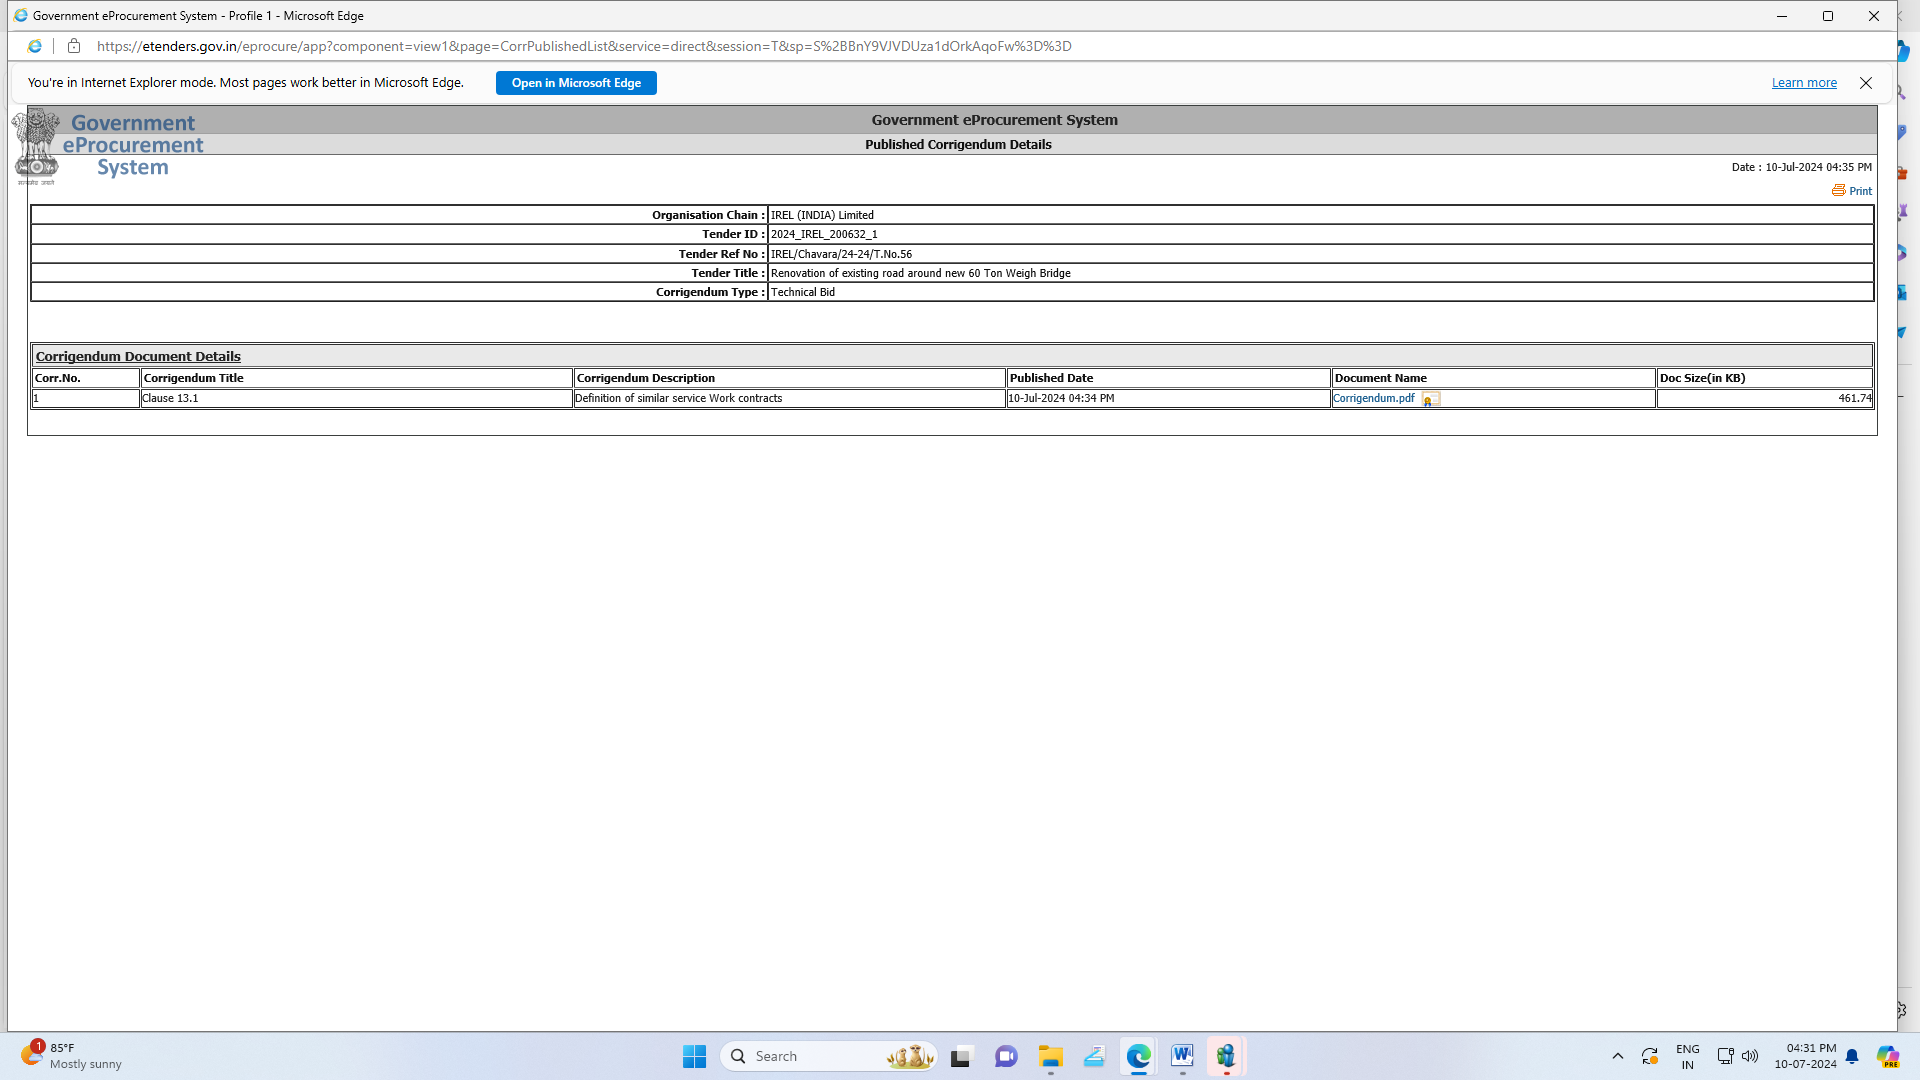Viewport: 1920px width, 1080px height.
Task: Open the volume control in the system tray
Action: point(1750,1056)
